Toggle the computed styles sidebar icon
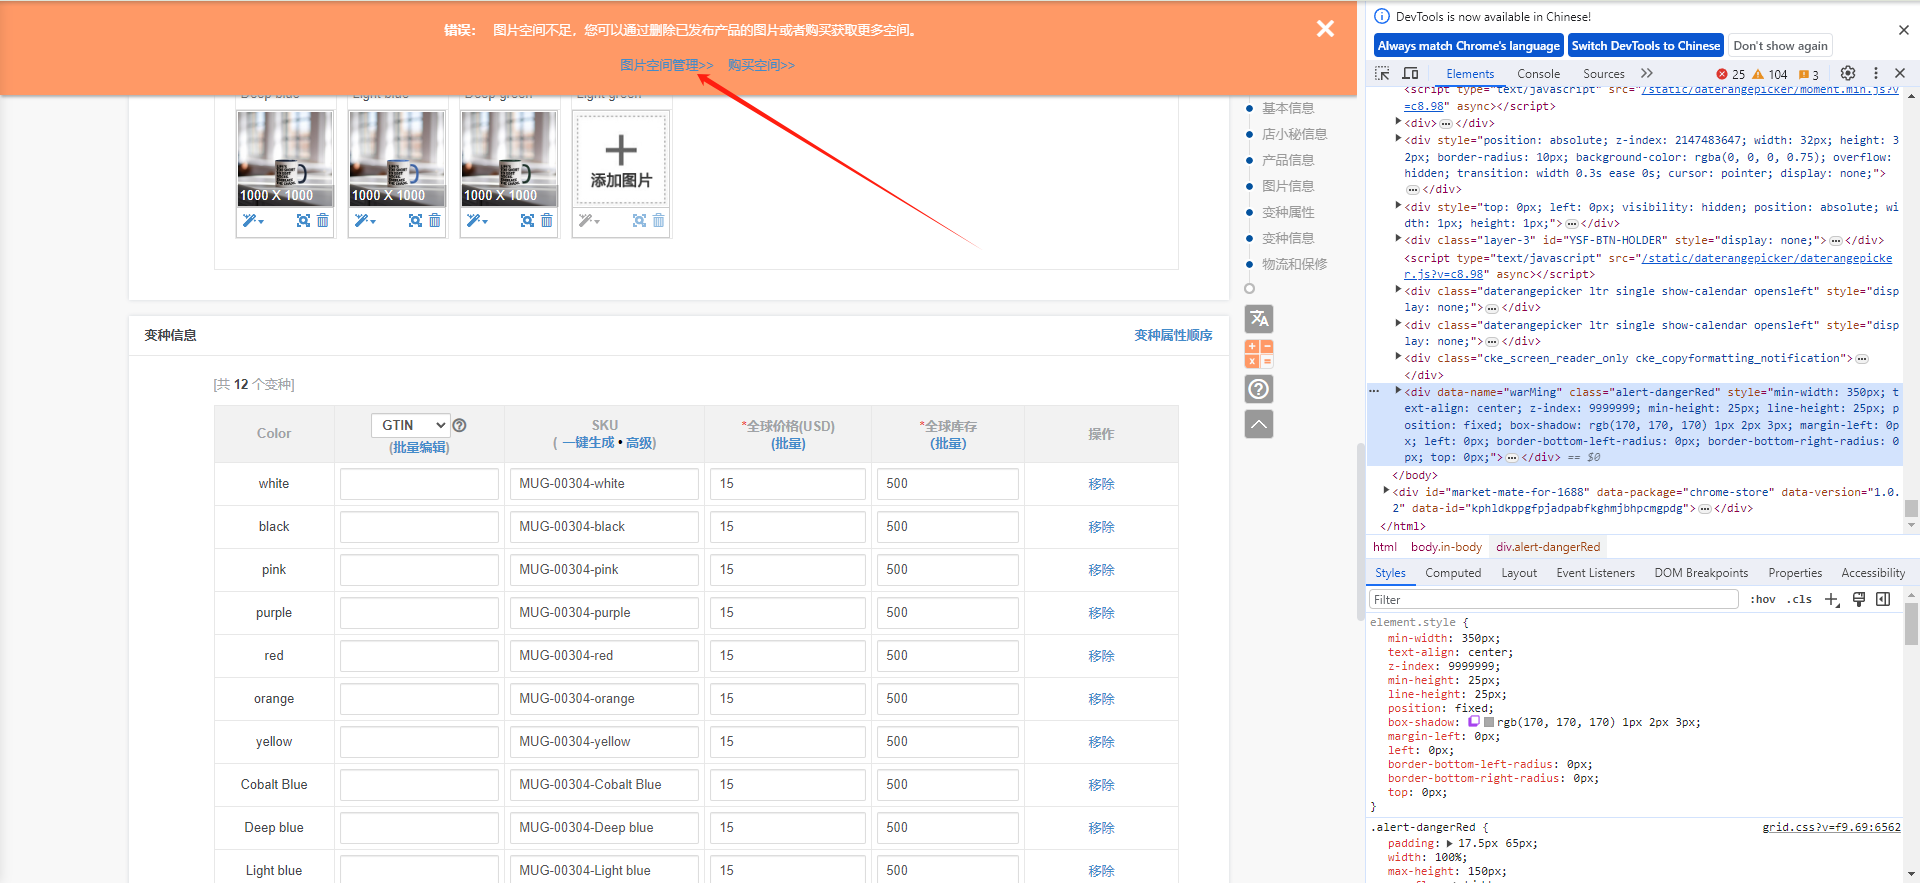This screenshot has height=883, width=1920. (x=1883, y=599)
